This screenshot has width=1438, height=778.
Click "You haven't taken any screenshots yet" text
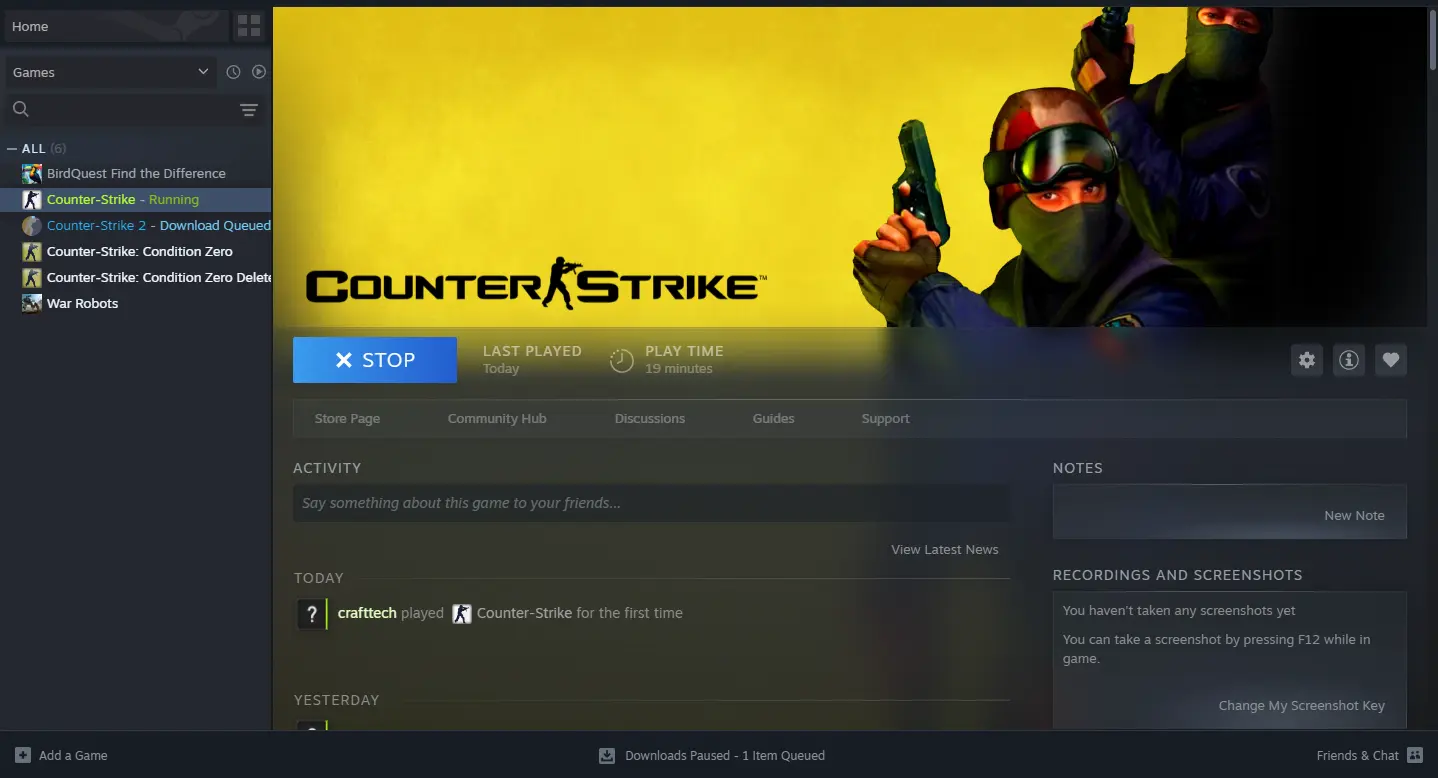pyautogui.click(x=1179, y=610)
